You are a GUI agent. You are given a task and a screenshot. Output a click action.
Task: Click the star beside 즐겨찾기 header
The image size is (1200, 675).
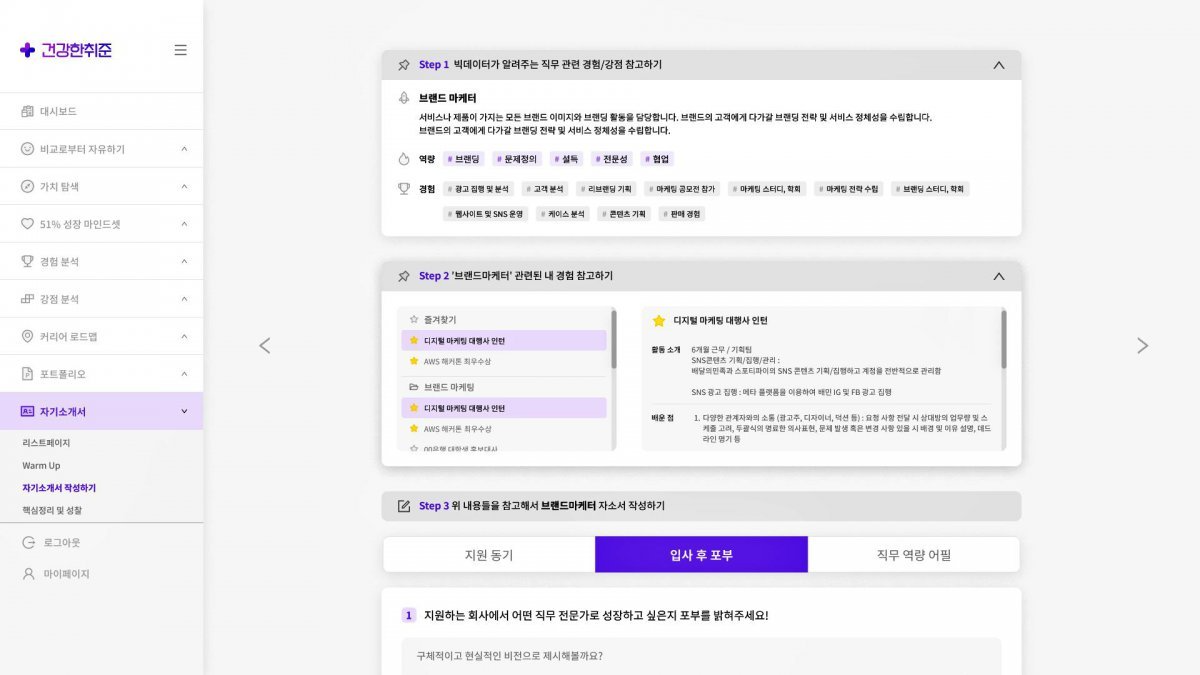[x=414, y=319]
